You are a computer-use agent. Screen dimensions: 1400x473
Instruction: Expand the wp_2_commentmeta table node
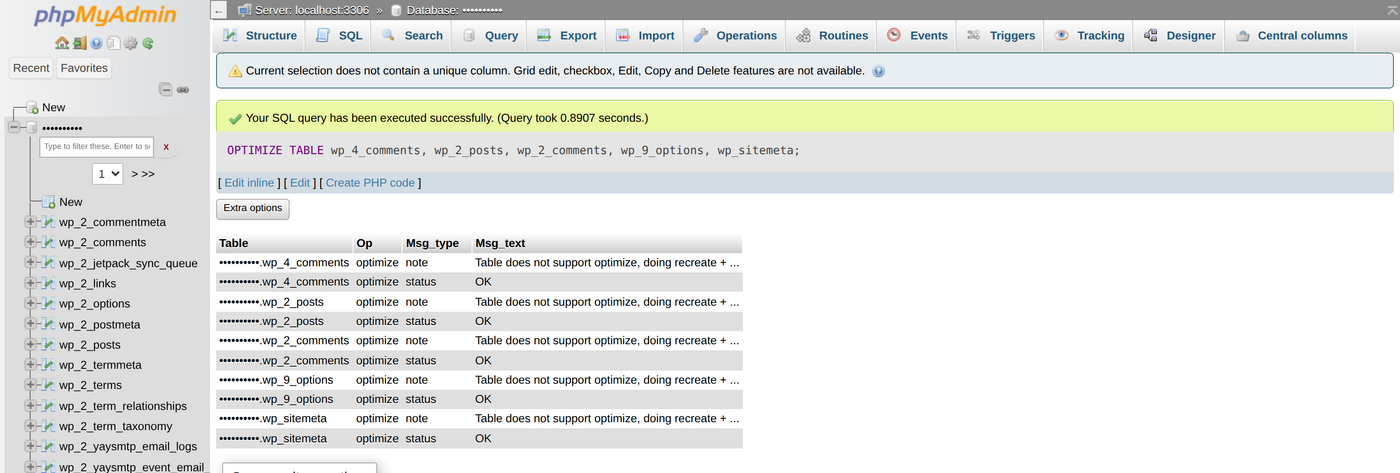[31, 222]
